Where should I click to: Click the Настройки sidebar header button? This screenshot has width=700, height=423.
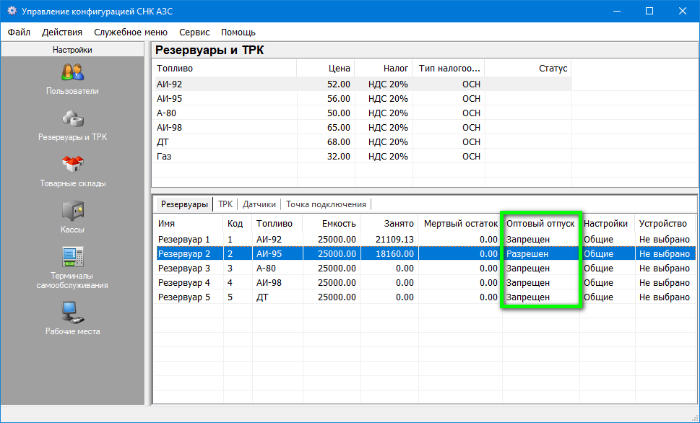click(x=72, y=49)
